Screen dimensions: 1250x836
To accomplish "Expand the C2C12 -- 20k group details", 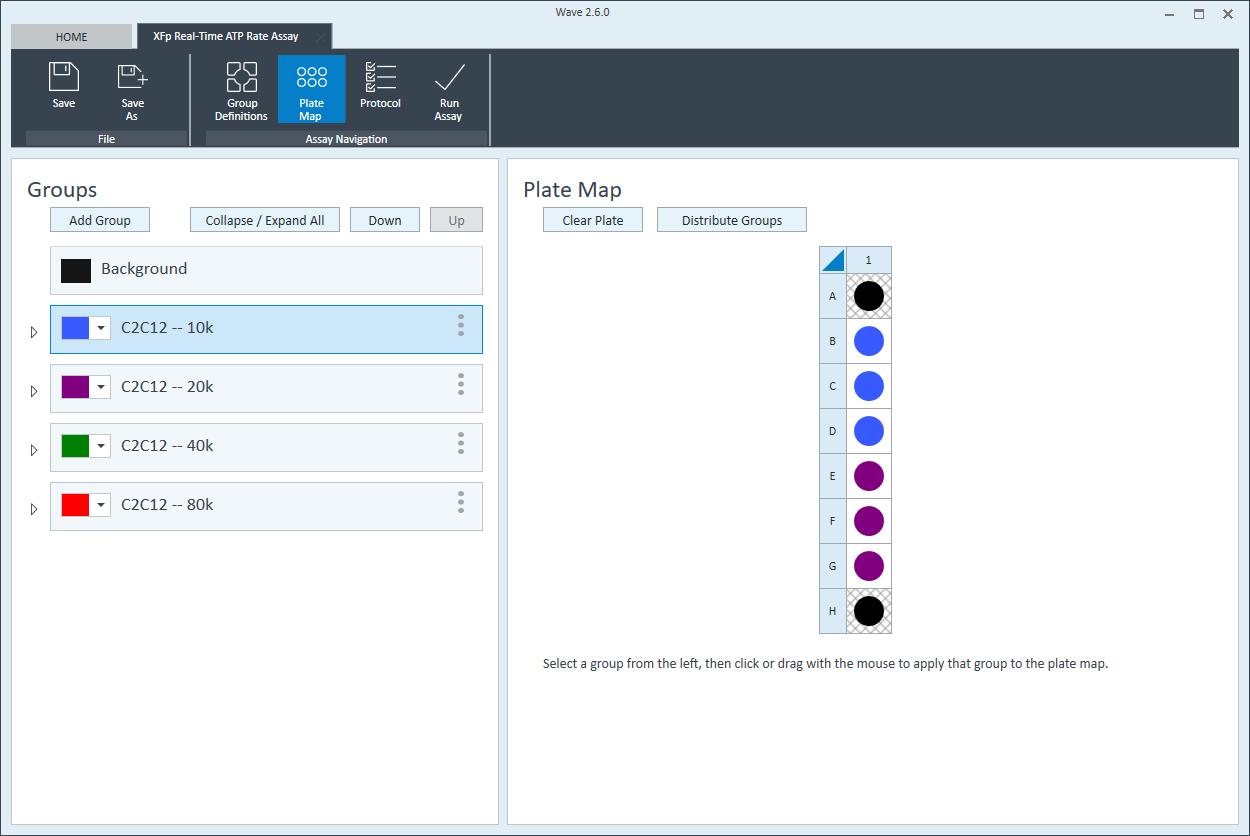I will (34, 391).
